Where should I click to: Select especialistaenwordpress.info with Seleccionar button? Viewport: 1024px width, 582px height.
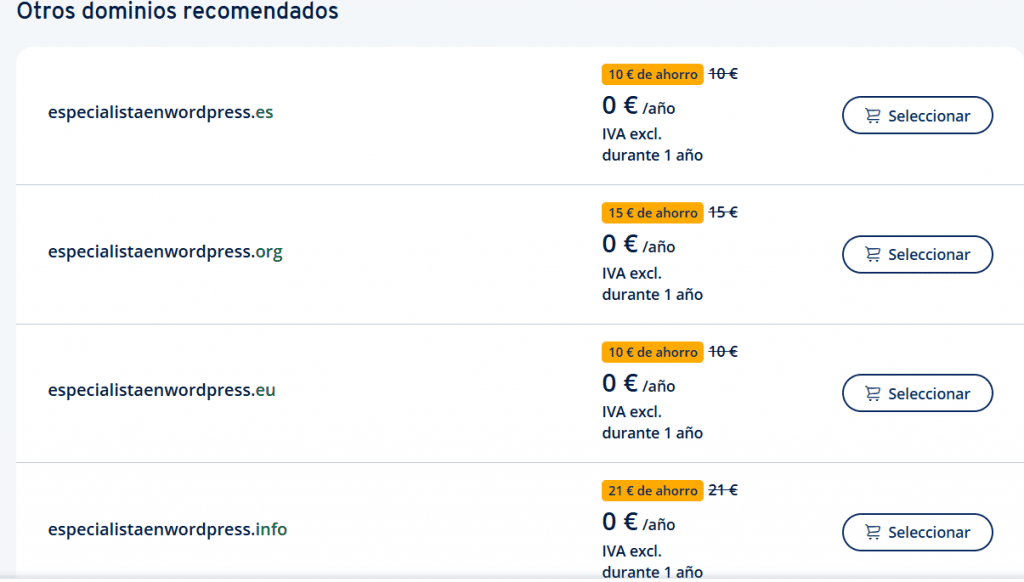(918, 532)
